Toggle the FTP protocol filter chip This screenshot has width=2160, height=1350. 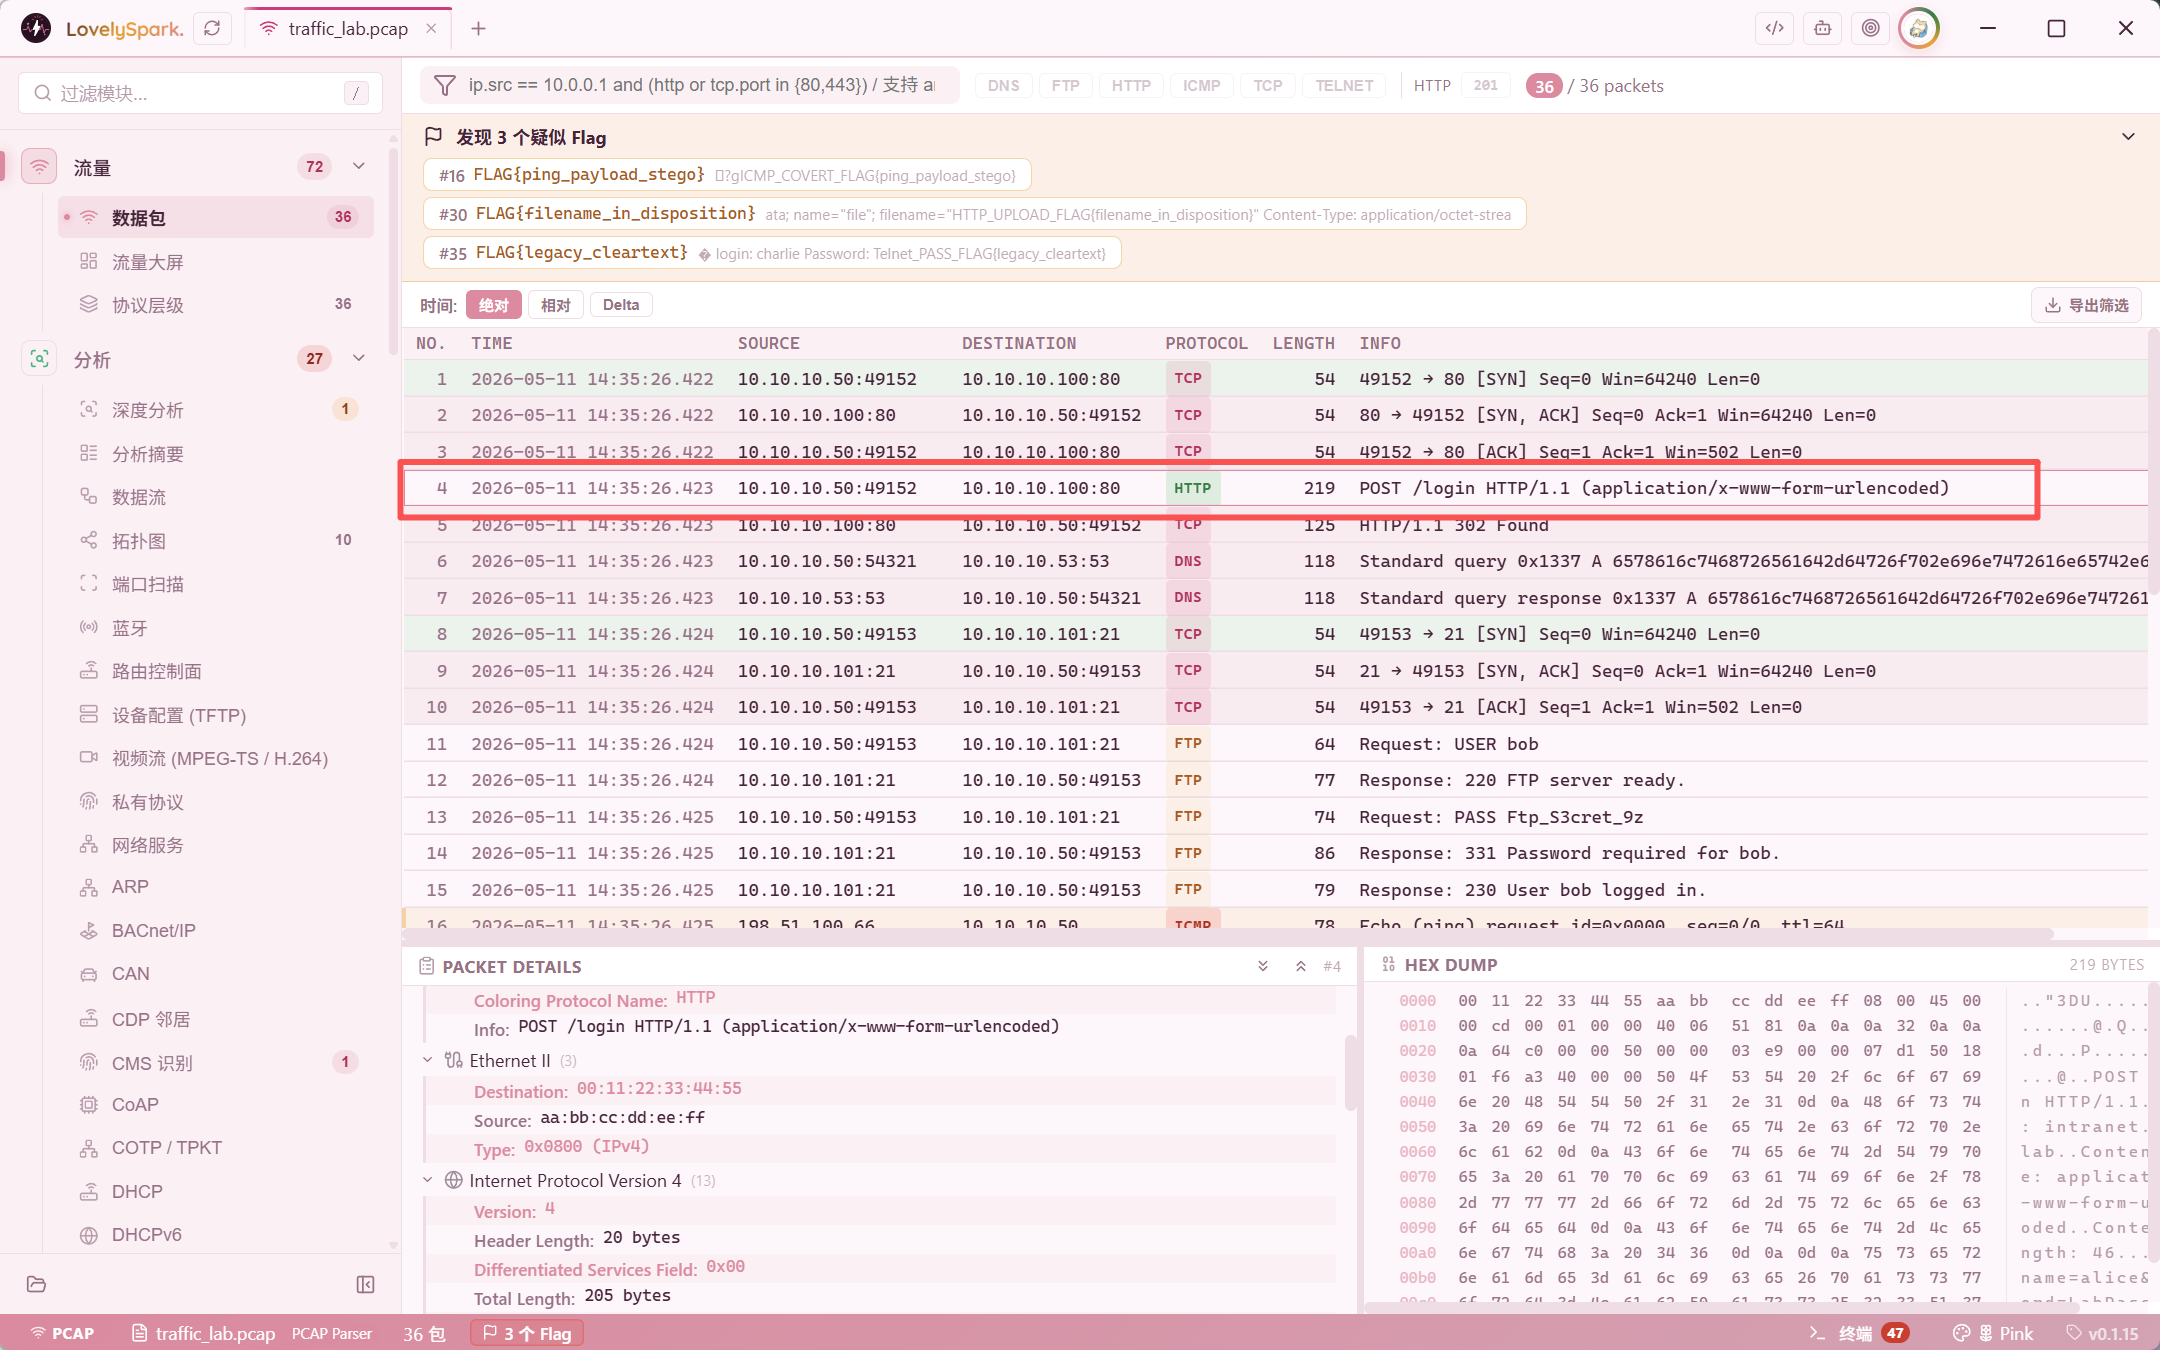tap(1065, 86)
